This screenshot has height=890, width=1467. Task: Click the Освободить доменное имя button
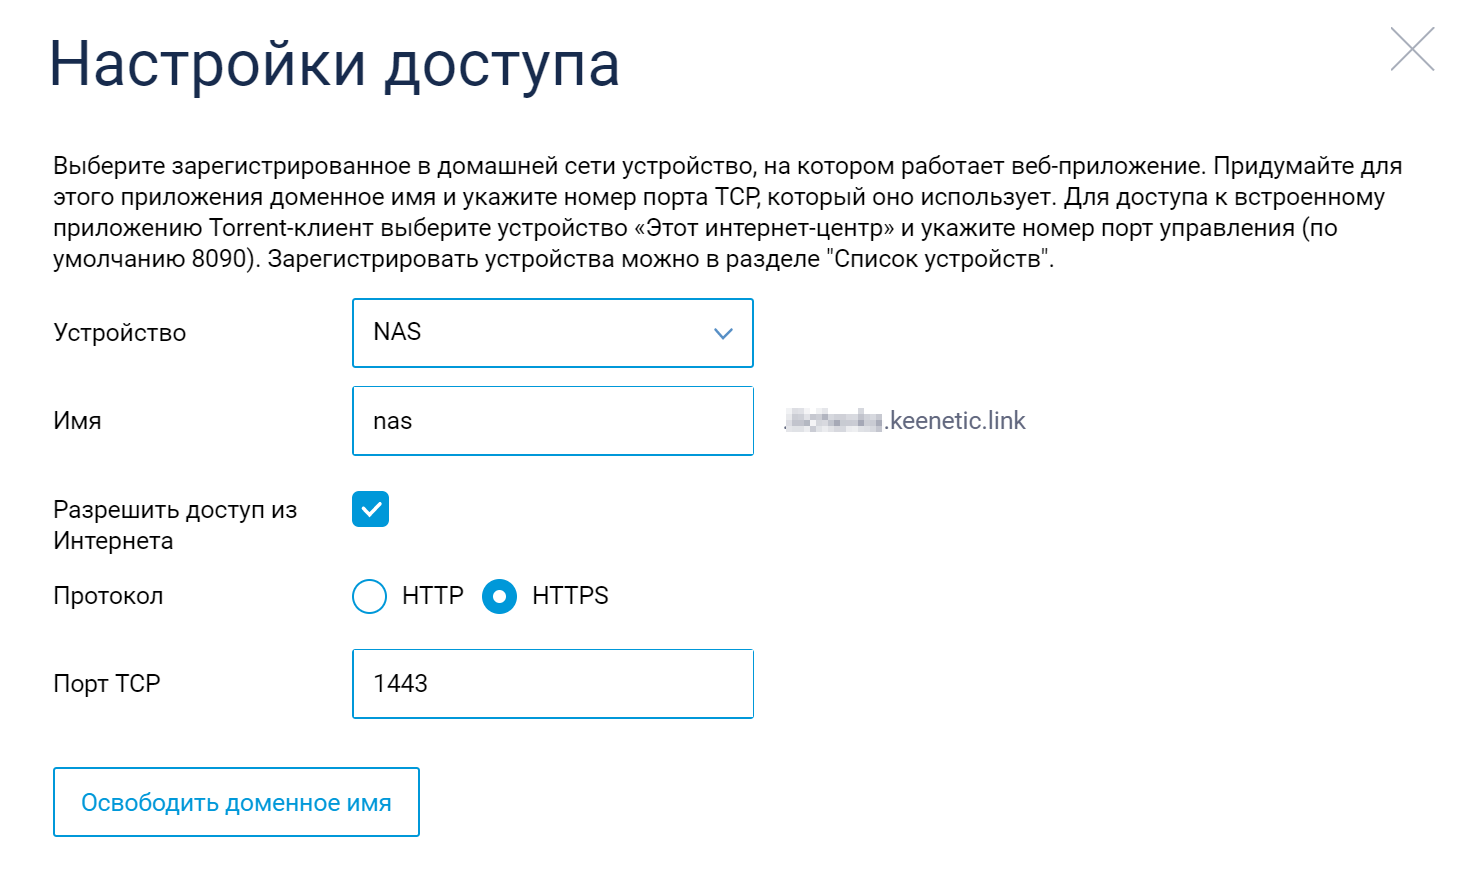[236, 802]
